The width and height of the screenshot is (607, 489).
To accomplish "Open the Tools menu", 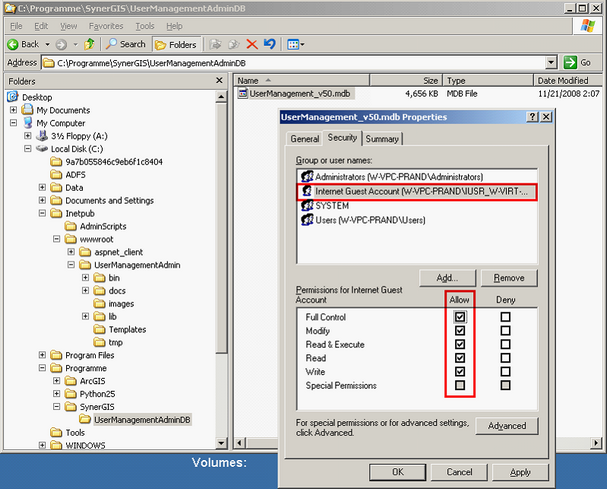I will coord(145,26).
